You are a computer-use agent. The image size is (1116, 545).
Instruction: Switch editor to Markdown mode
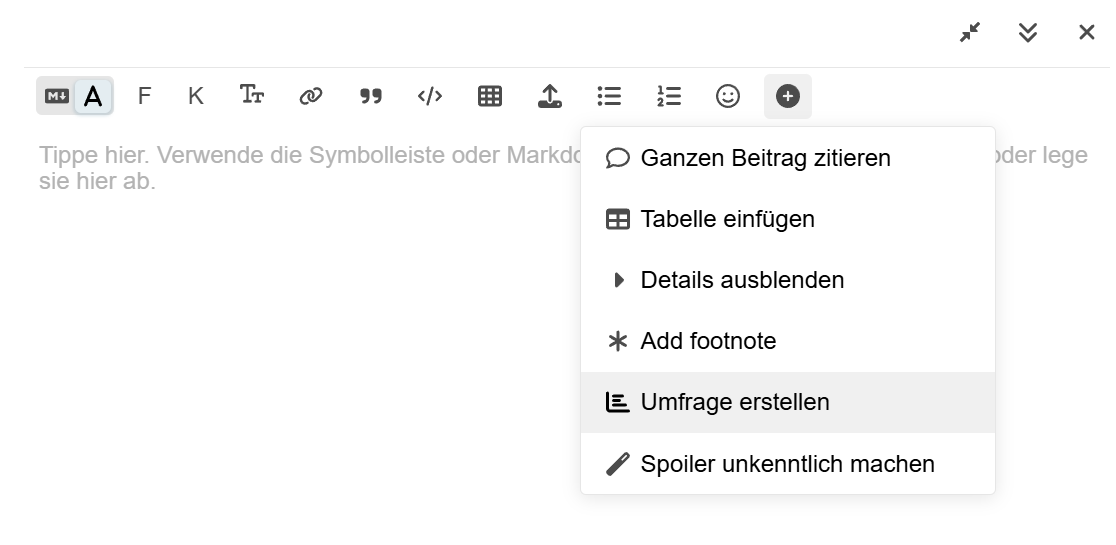pyautogui.click(x=57, y=96)
